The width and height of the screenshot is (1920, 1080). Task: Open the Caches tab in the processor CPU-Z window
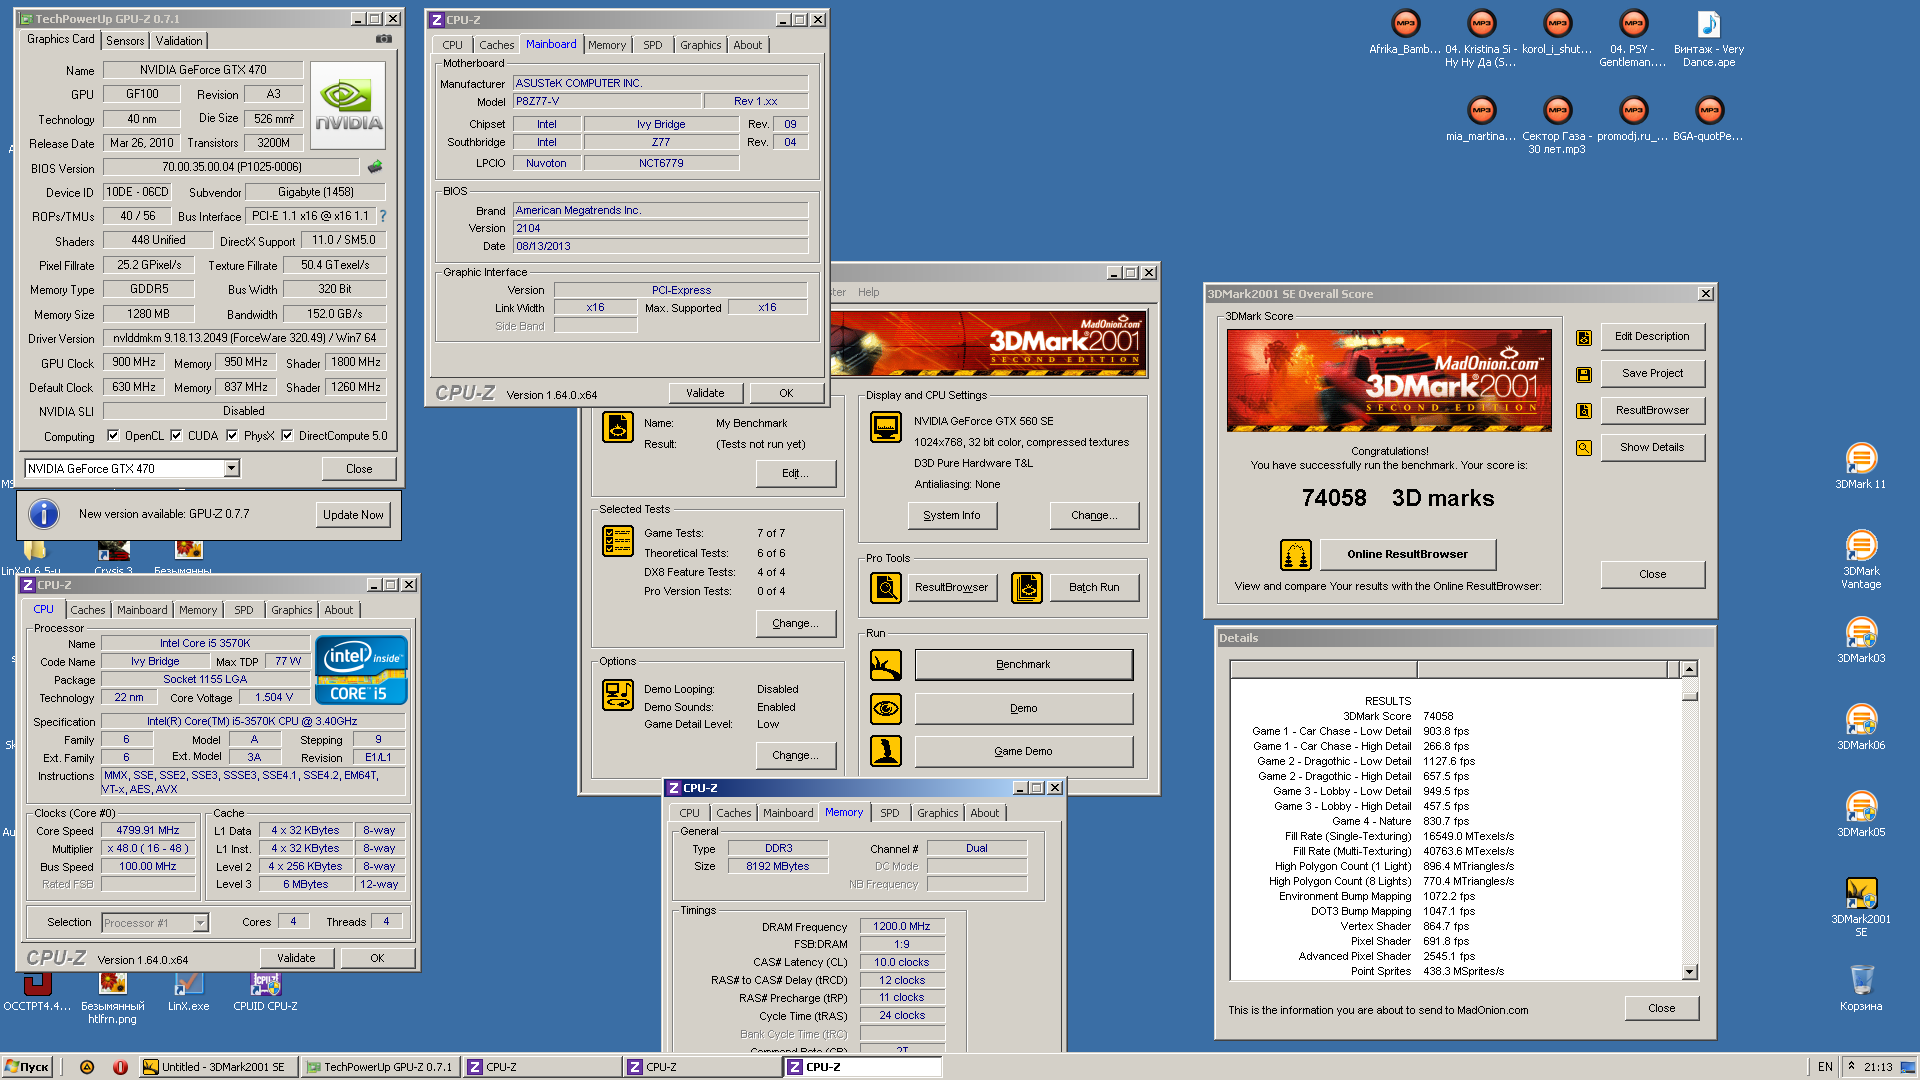[x=88, y=610]
